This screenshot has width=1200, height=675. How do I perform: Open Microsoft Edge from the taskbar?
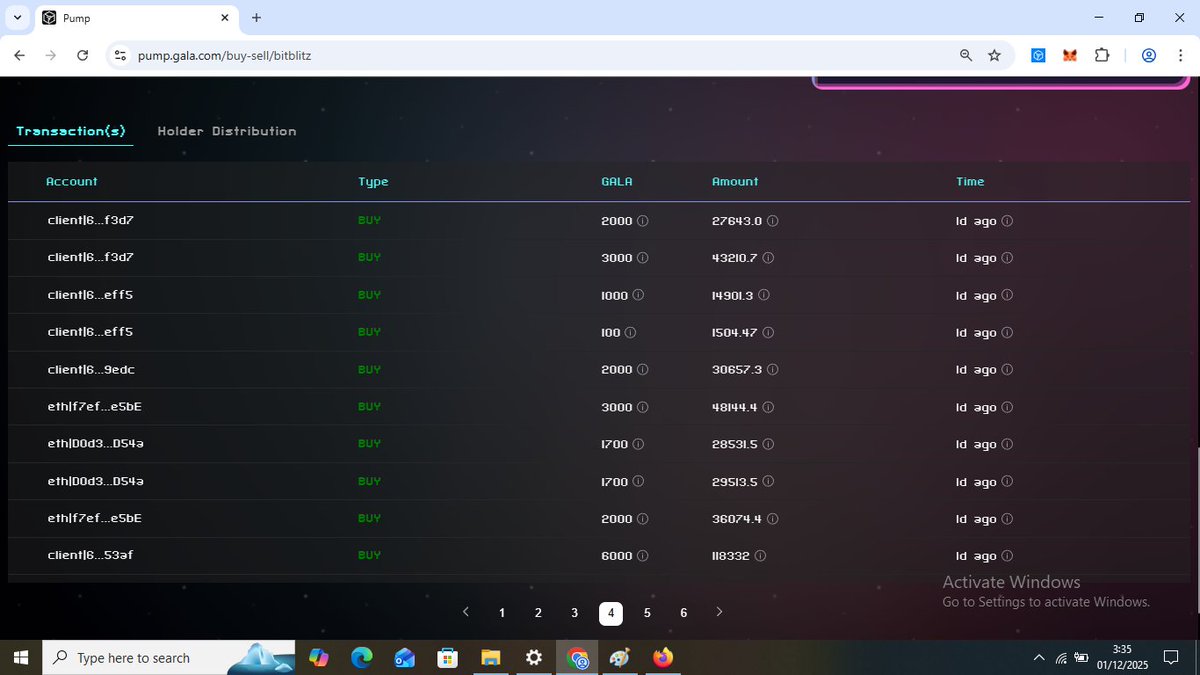[362, 658]
